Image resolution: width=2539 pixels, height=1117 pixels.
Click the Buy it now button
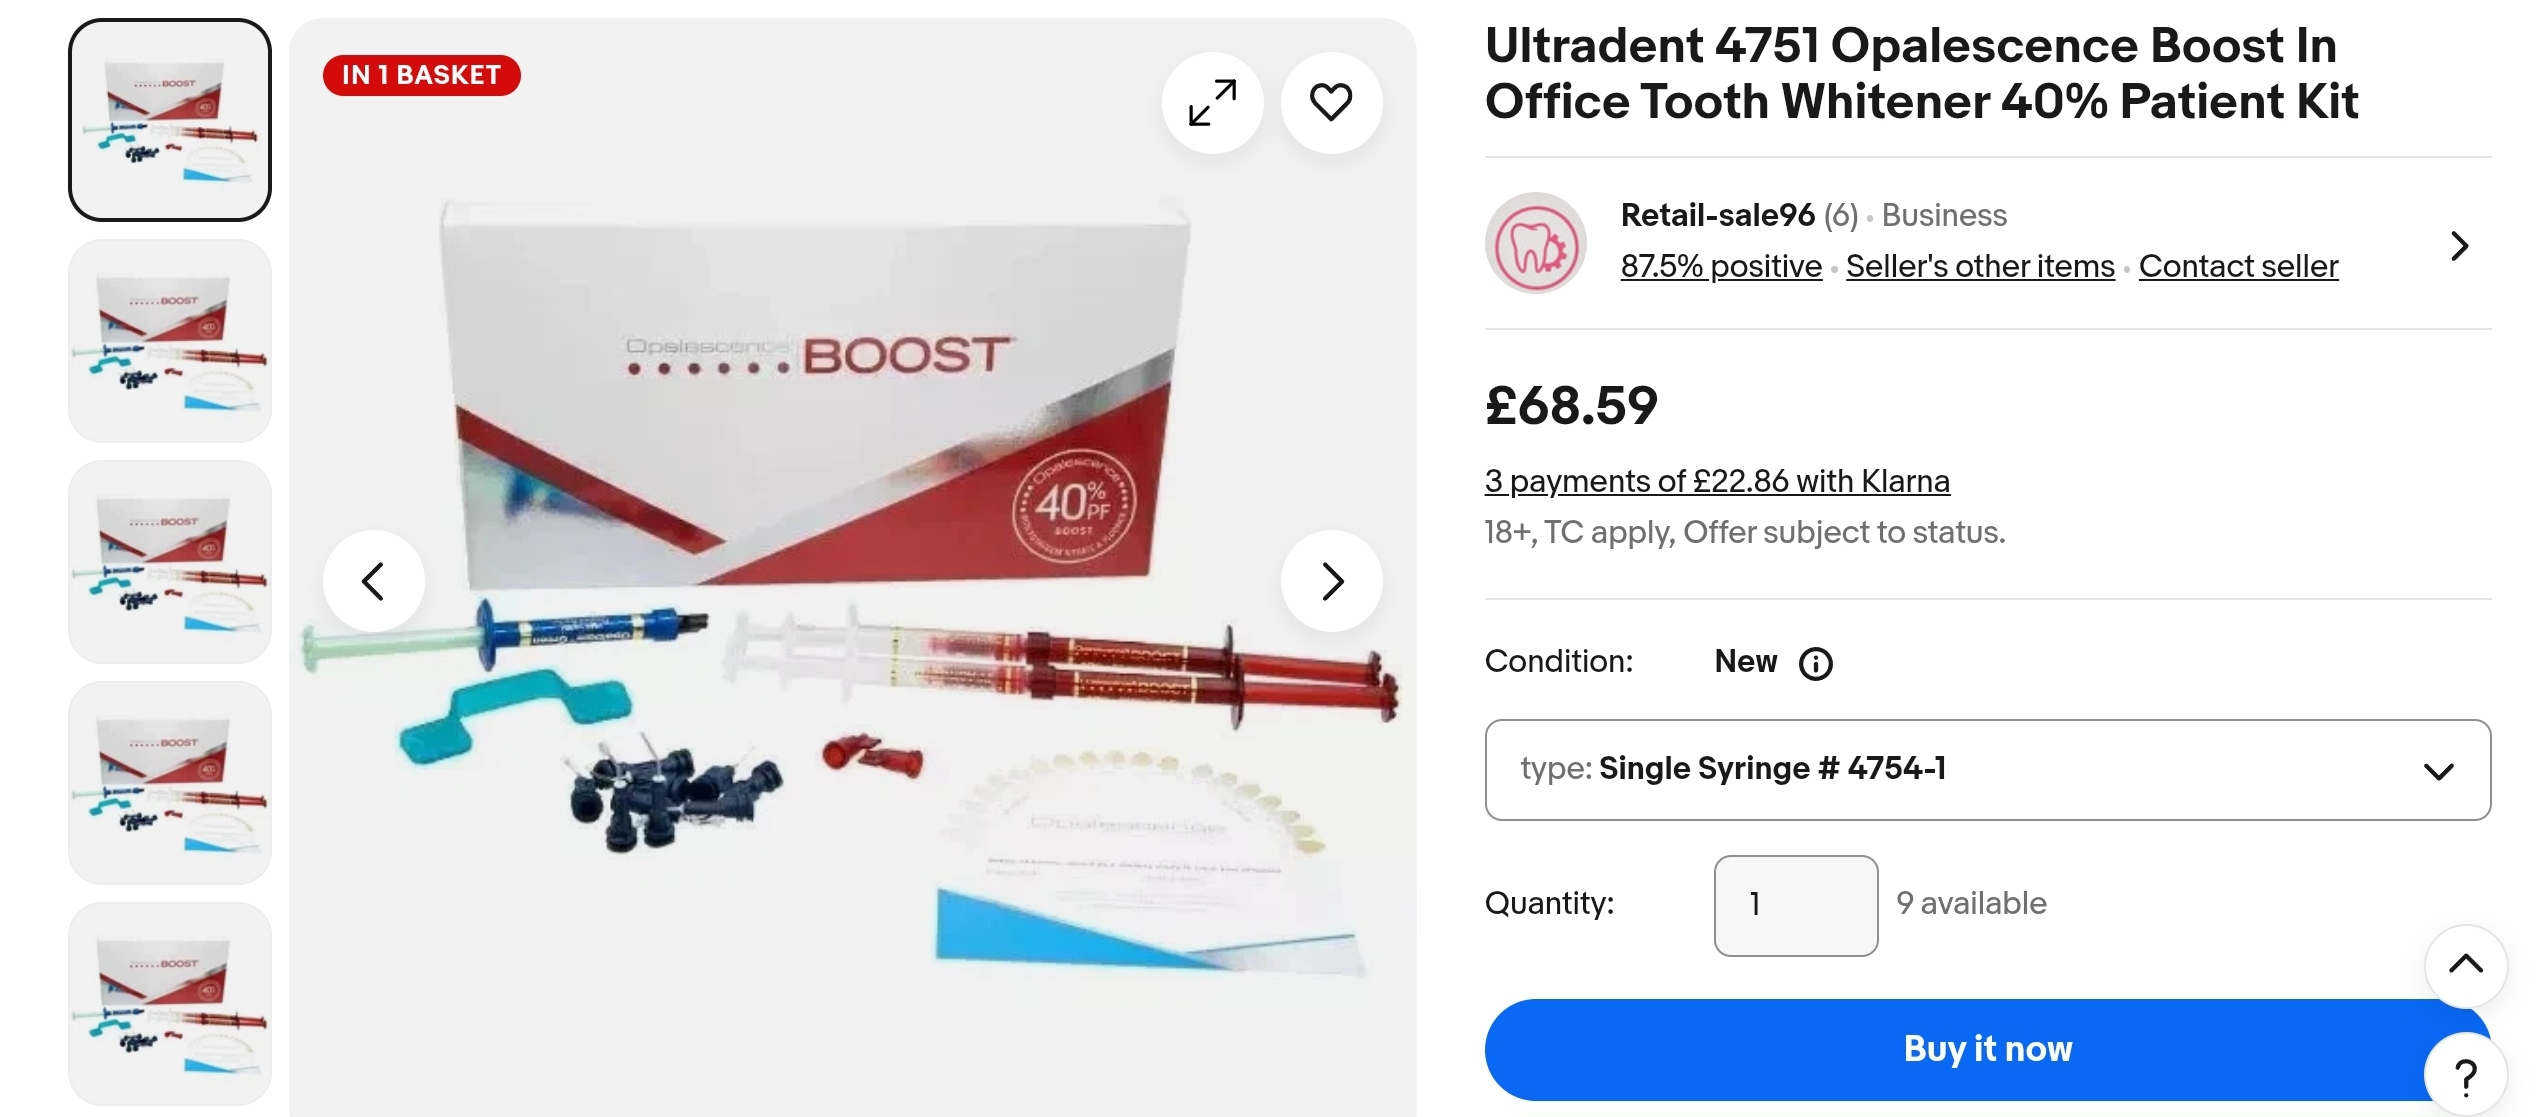click(x=1987, y=1049)
